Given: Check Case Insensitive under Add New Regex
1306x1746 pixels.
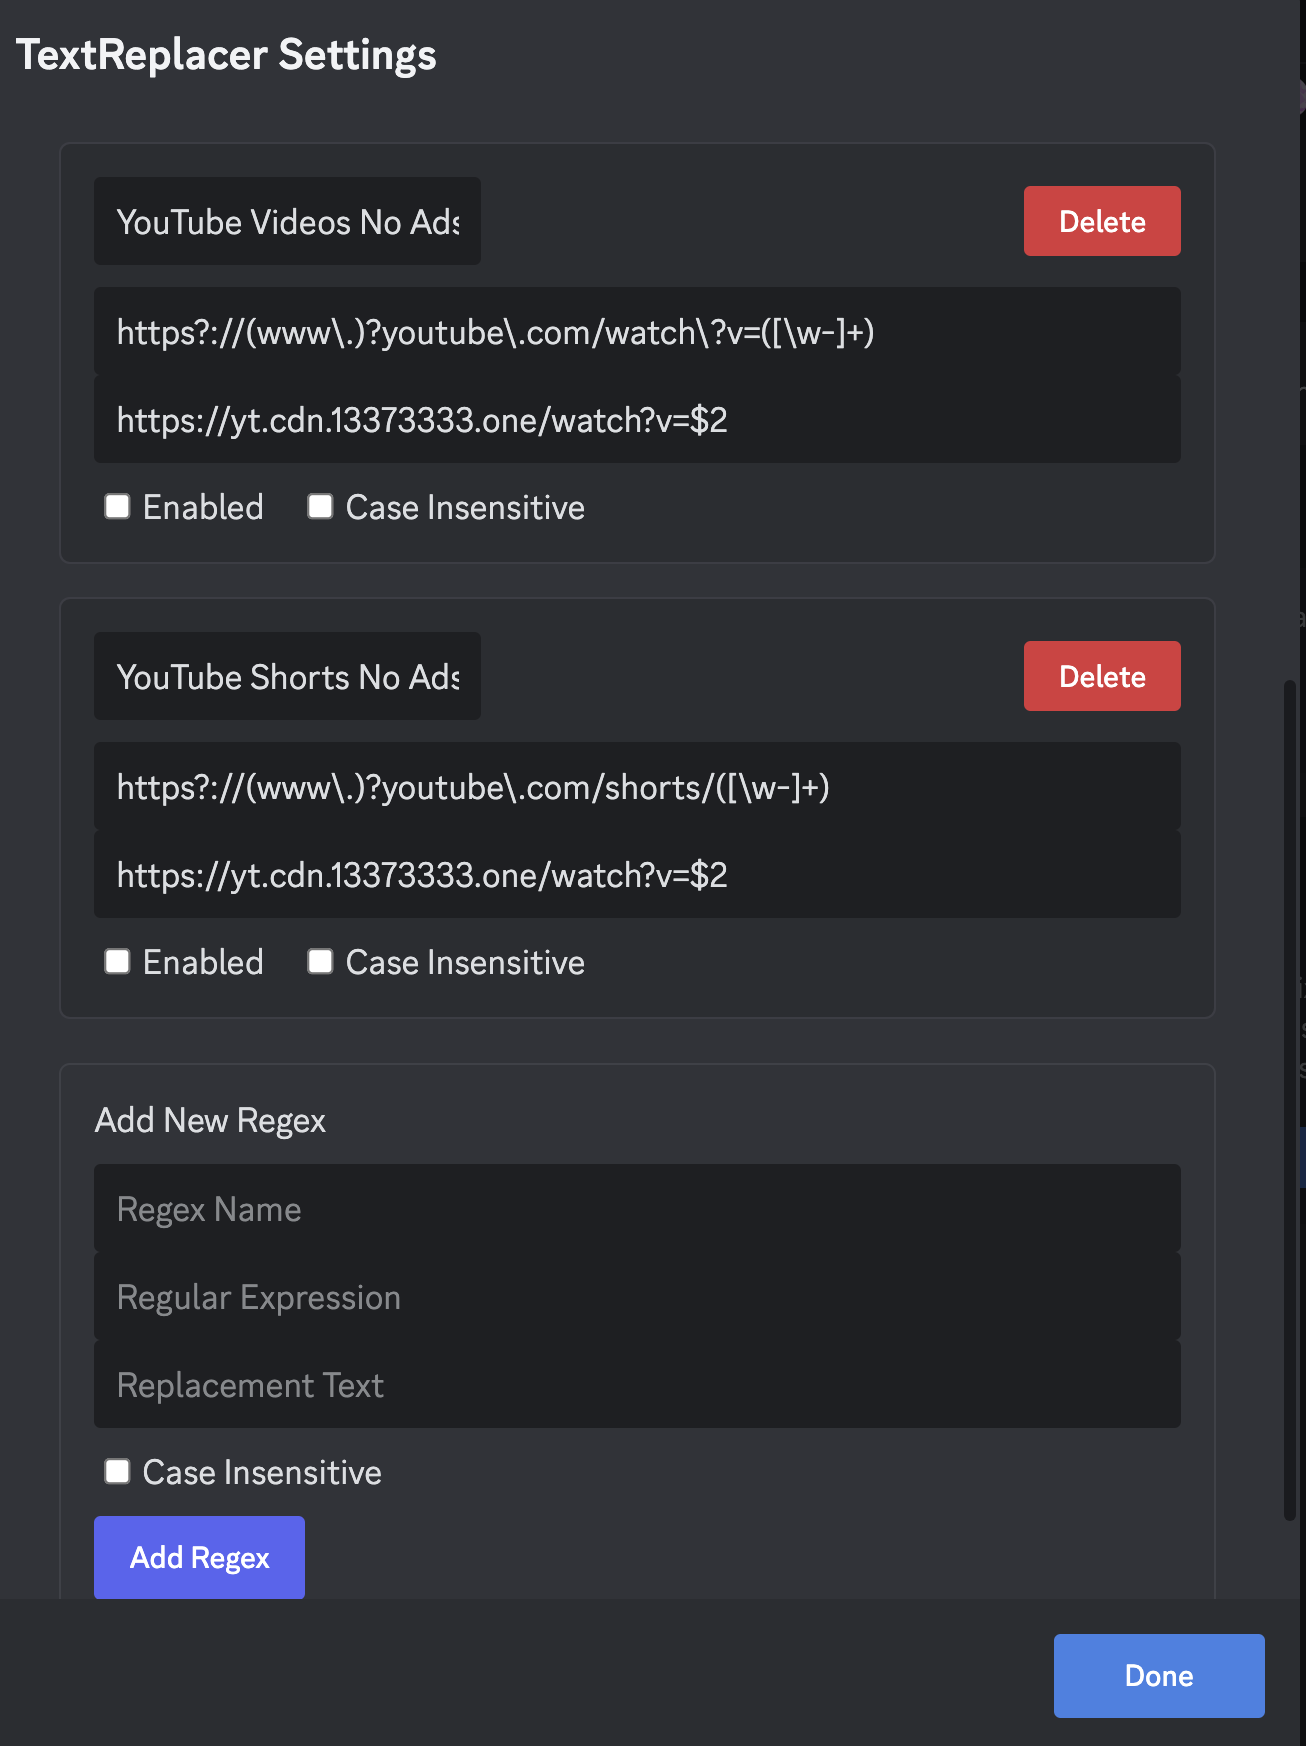Looking at the screenshot, I should 118,1472.
